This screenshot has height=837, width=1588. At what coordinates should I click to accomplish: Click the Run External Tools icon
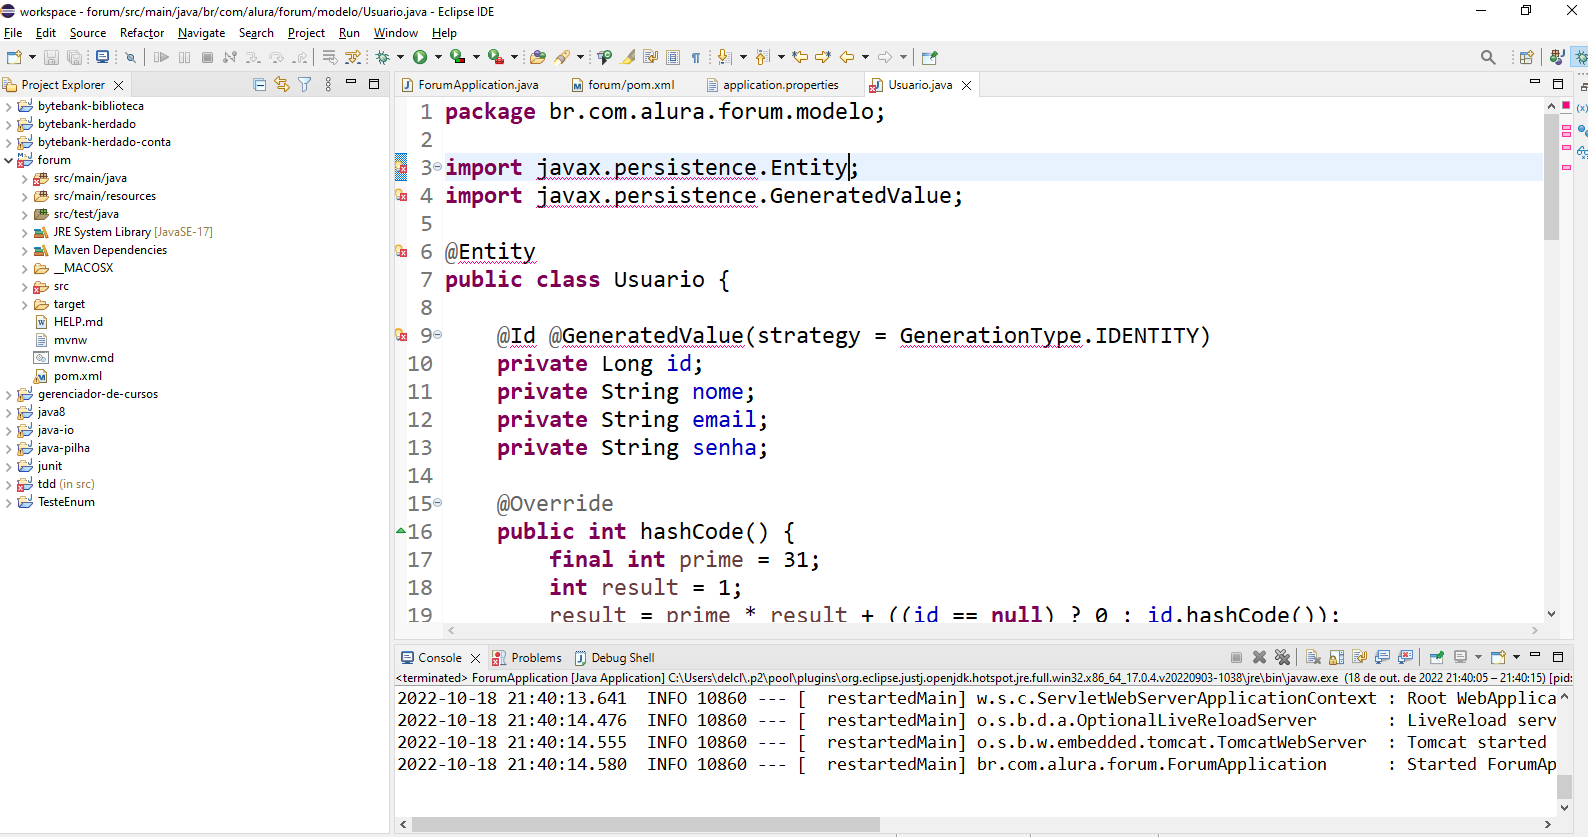[496, 58]
